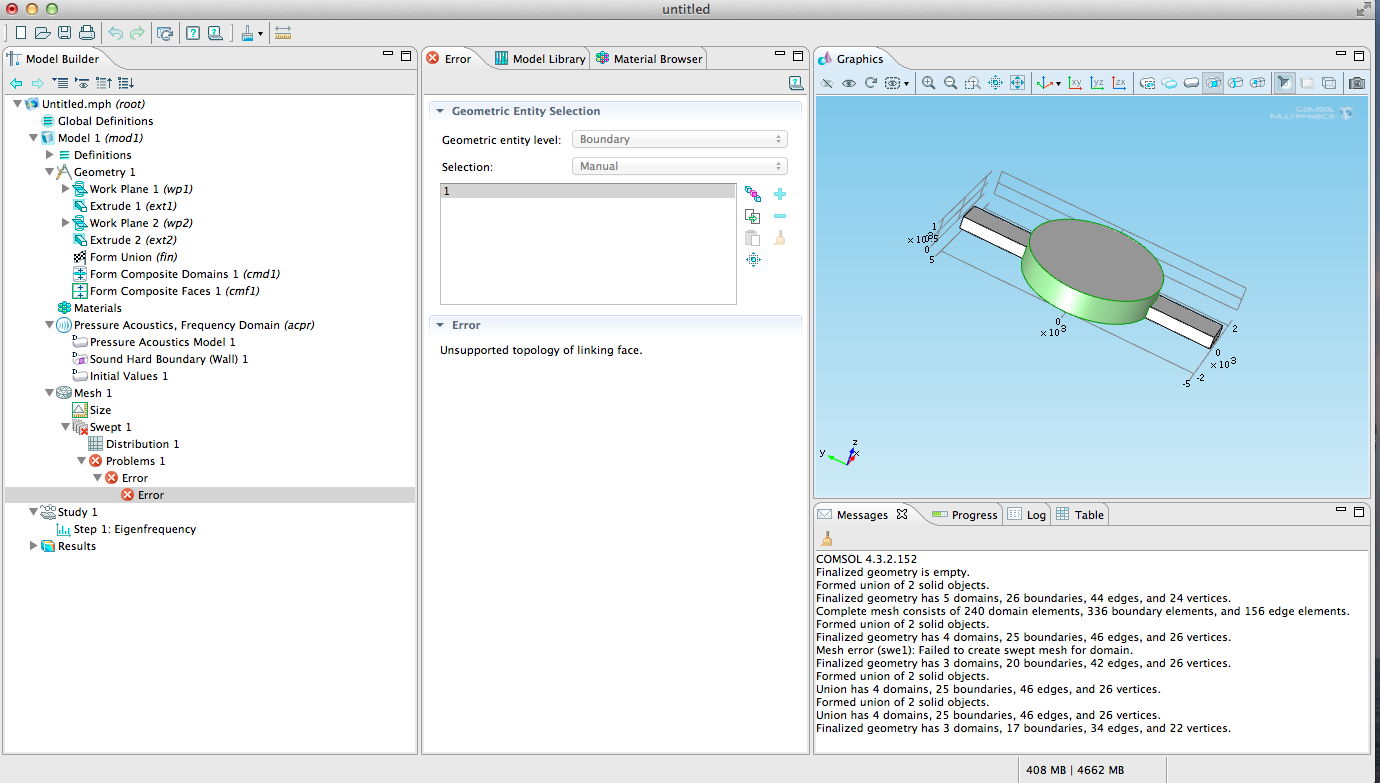Click Zoom Selected icon below the paste icon

[753, 260]
